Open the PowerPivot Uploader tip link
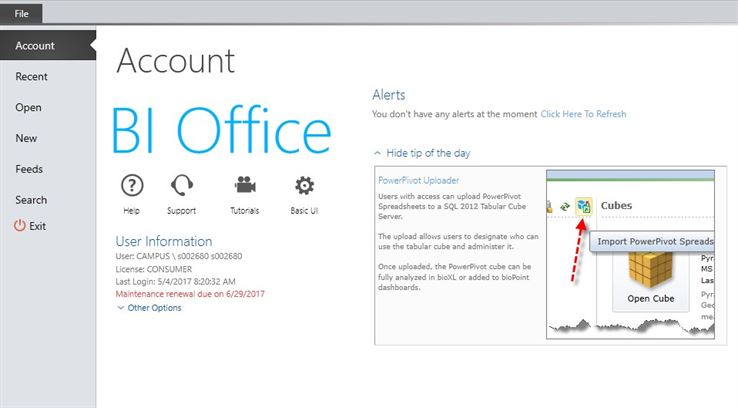This screenshot has width=738, height=408. 417,181
